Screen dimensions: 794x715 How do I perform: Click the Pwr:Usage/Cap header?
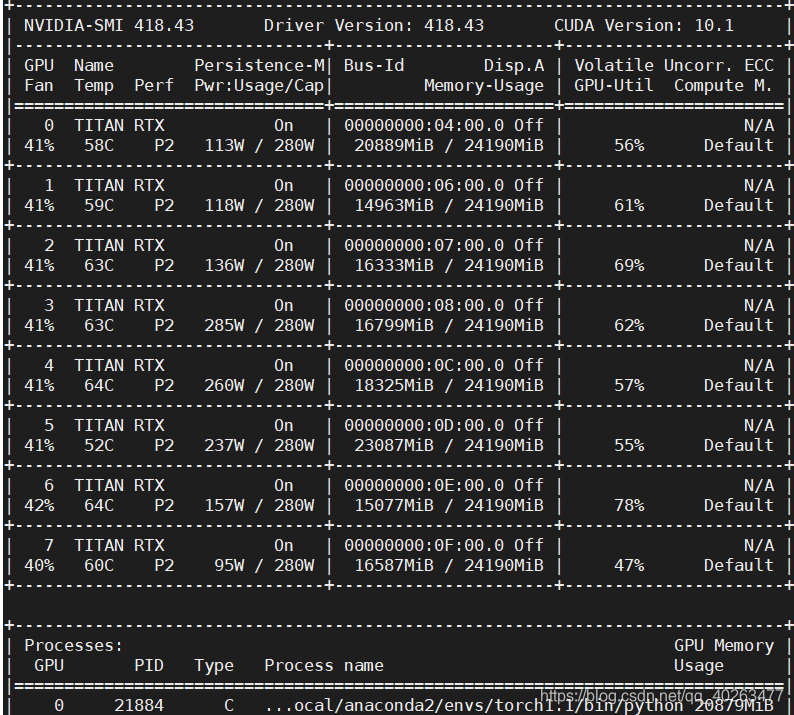(x=259, y=86)
